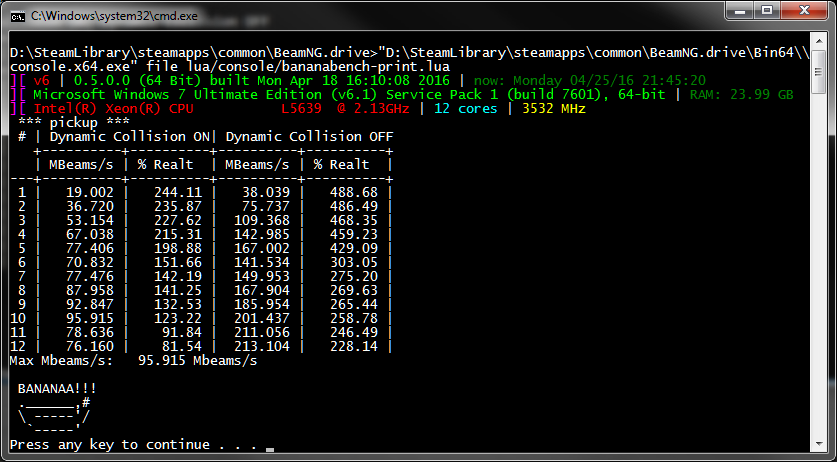Click the *** pickup *** heading
837x462 pixels.
coord(74,122)
